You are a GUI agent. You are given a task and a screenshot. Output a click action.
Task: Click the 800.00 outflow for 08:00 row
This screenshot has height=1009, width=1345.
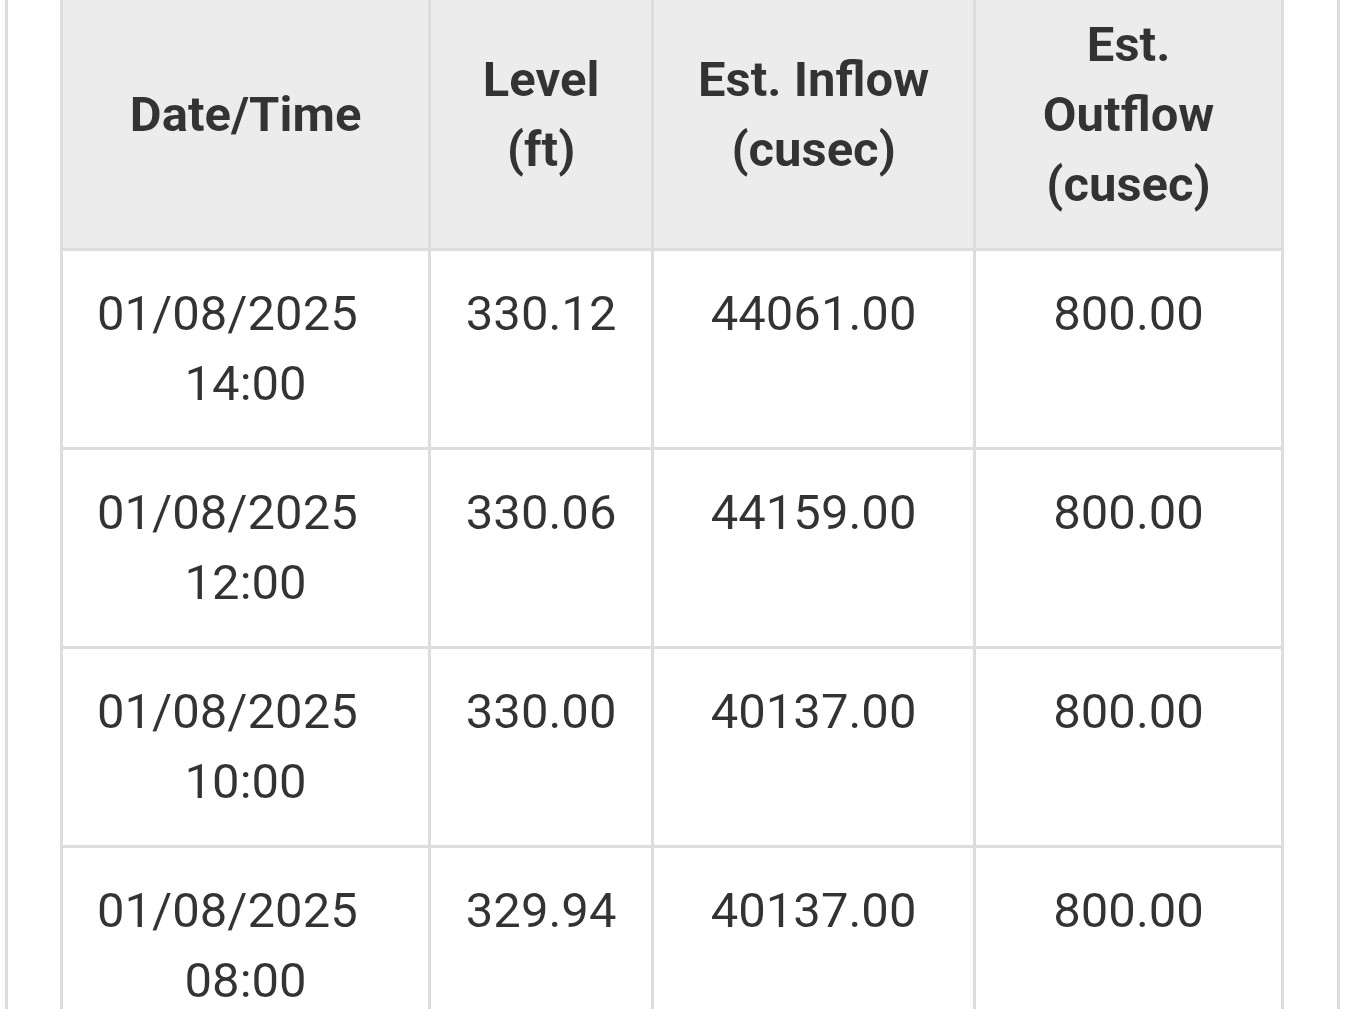point(1128,911)
